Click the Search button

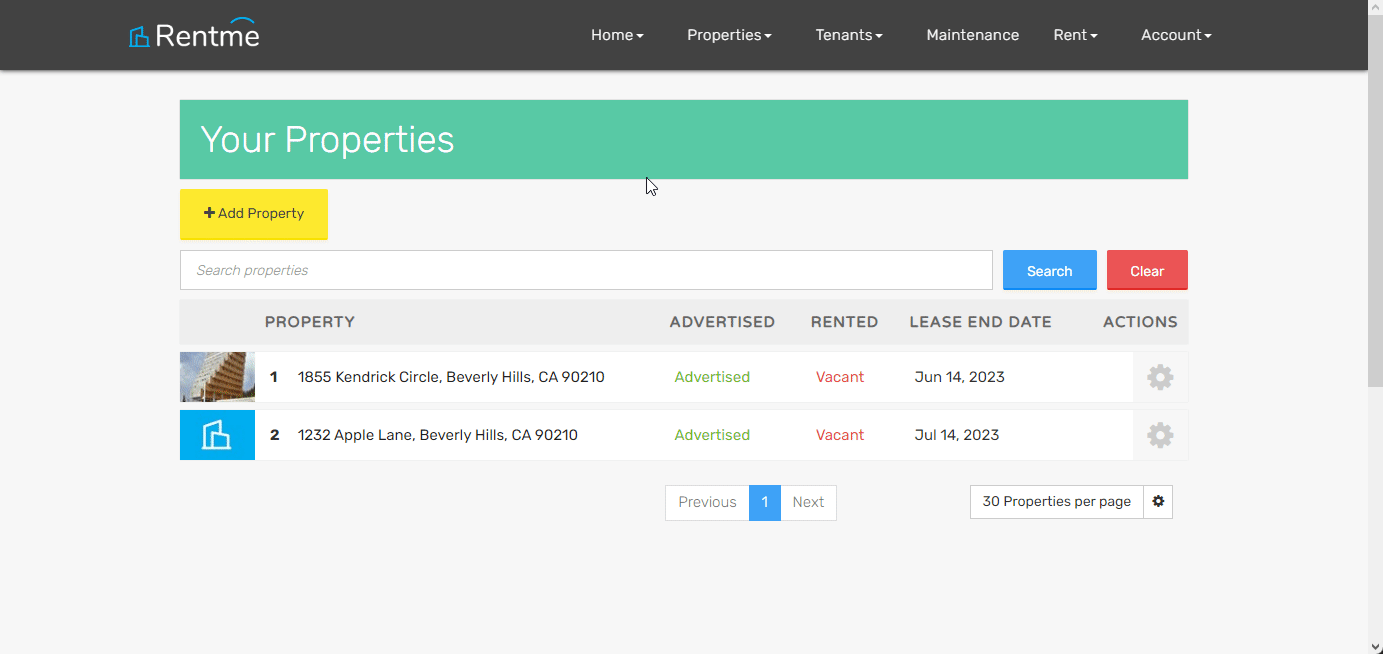click(1049, 270)
